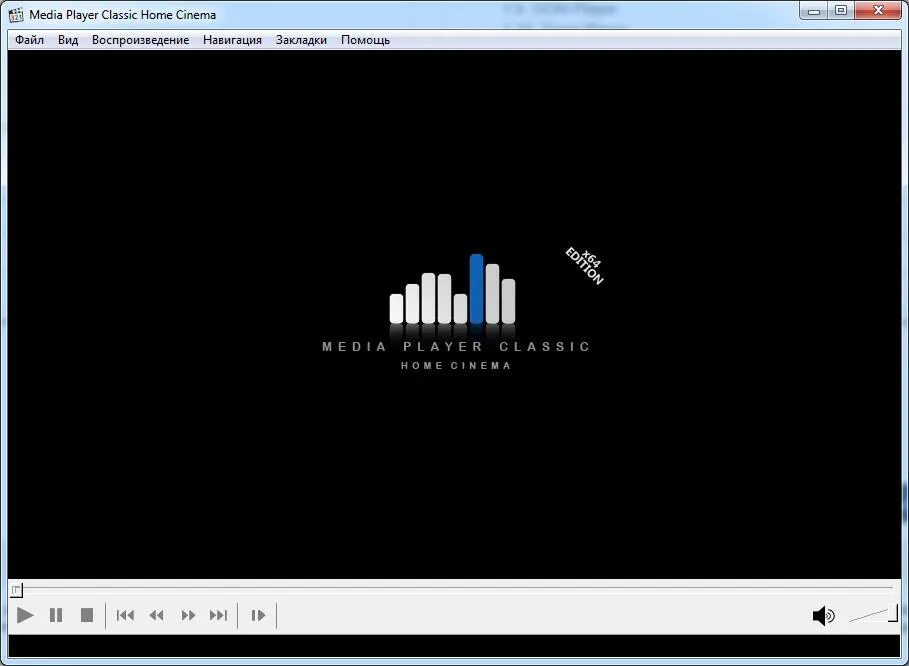Pause playback using the Pause button
909x666 pixels.
56,615
